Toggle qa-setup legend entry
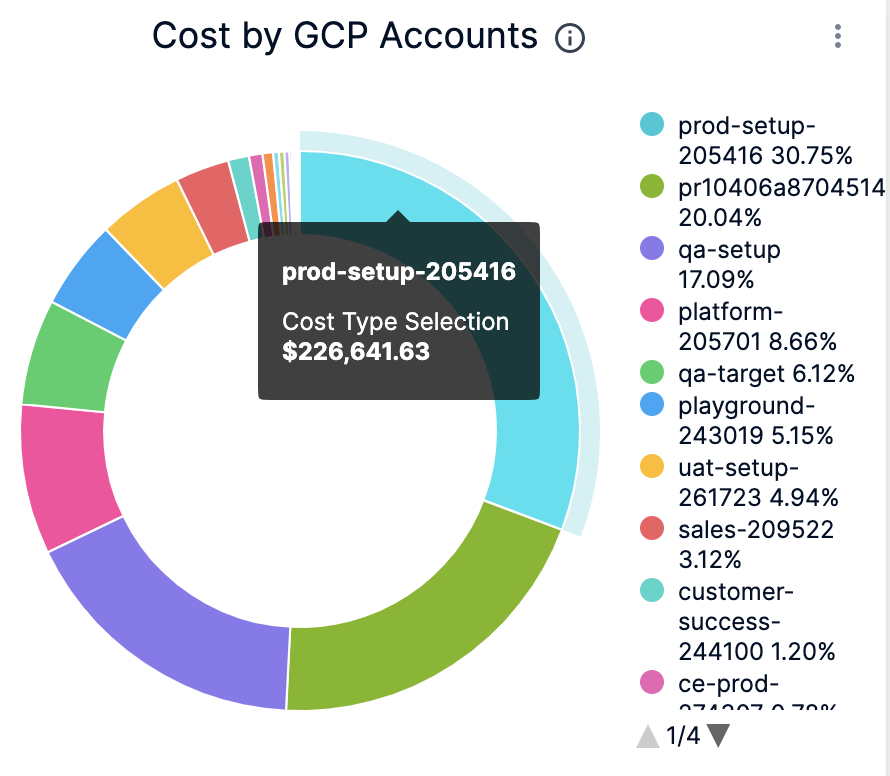The height and width of the screenshot is (776, 890). 729,263
